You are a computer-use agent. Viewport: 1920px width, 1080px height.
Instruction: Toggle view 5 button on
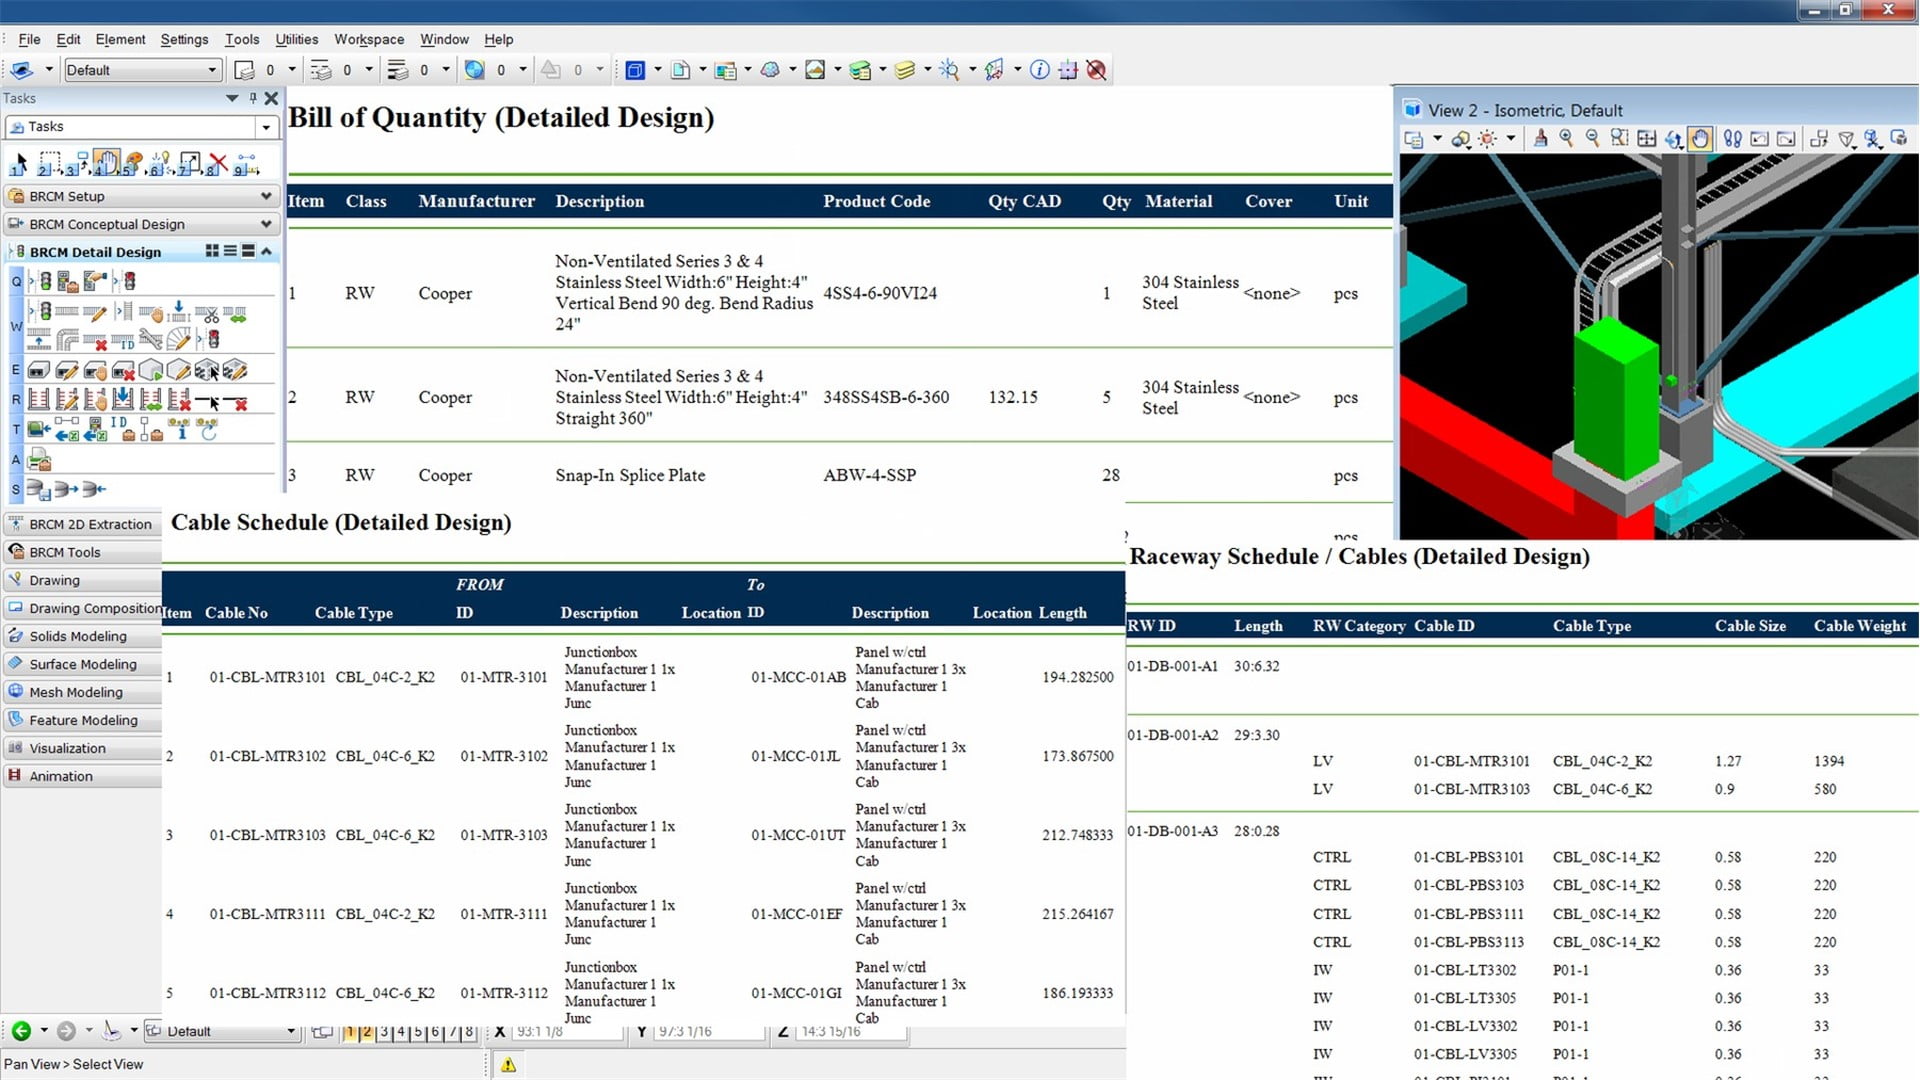click(x=418, y=1032)
